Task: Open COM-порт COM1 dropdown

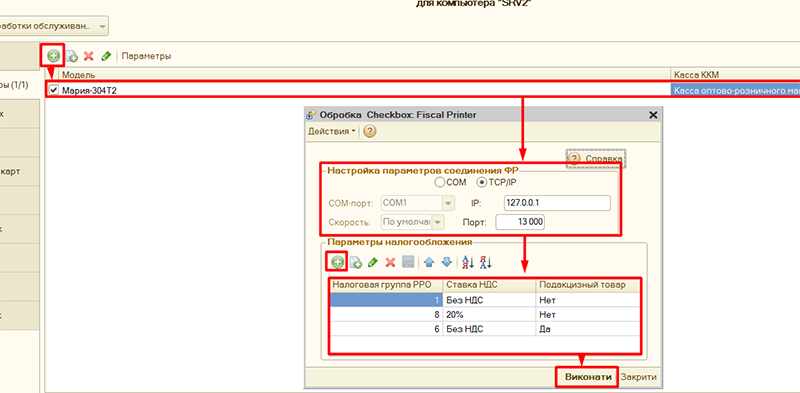Action: pos(448,203)
